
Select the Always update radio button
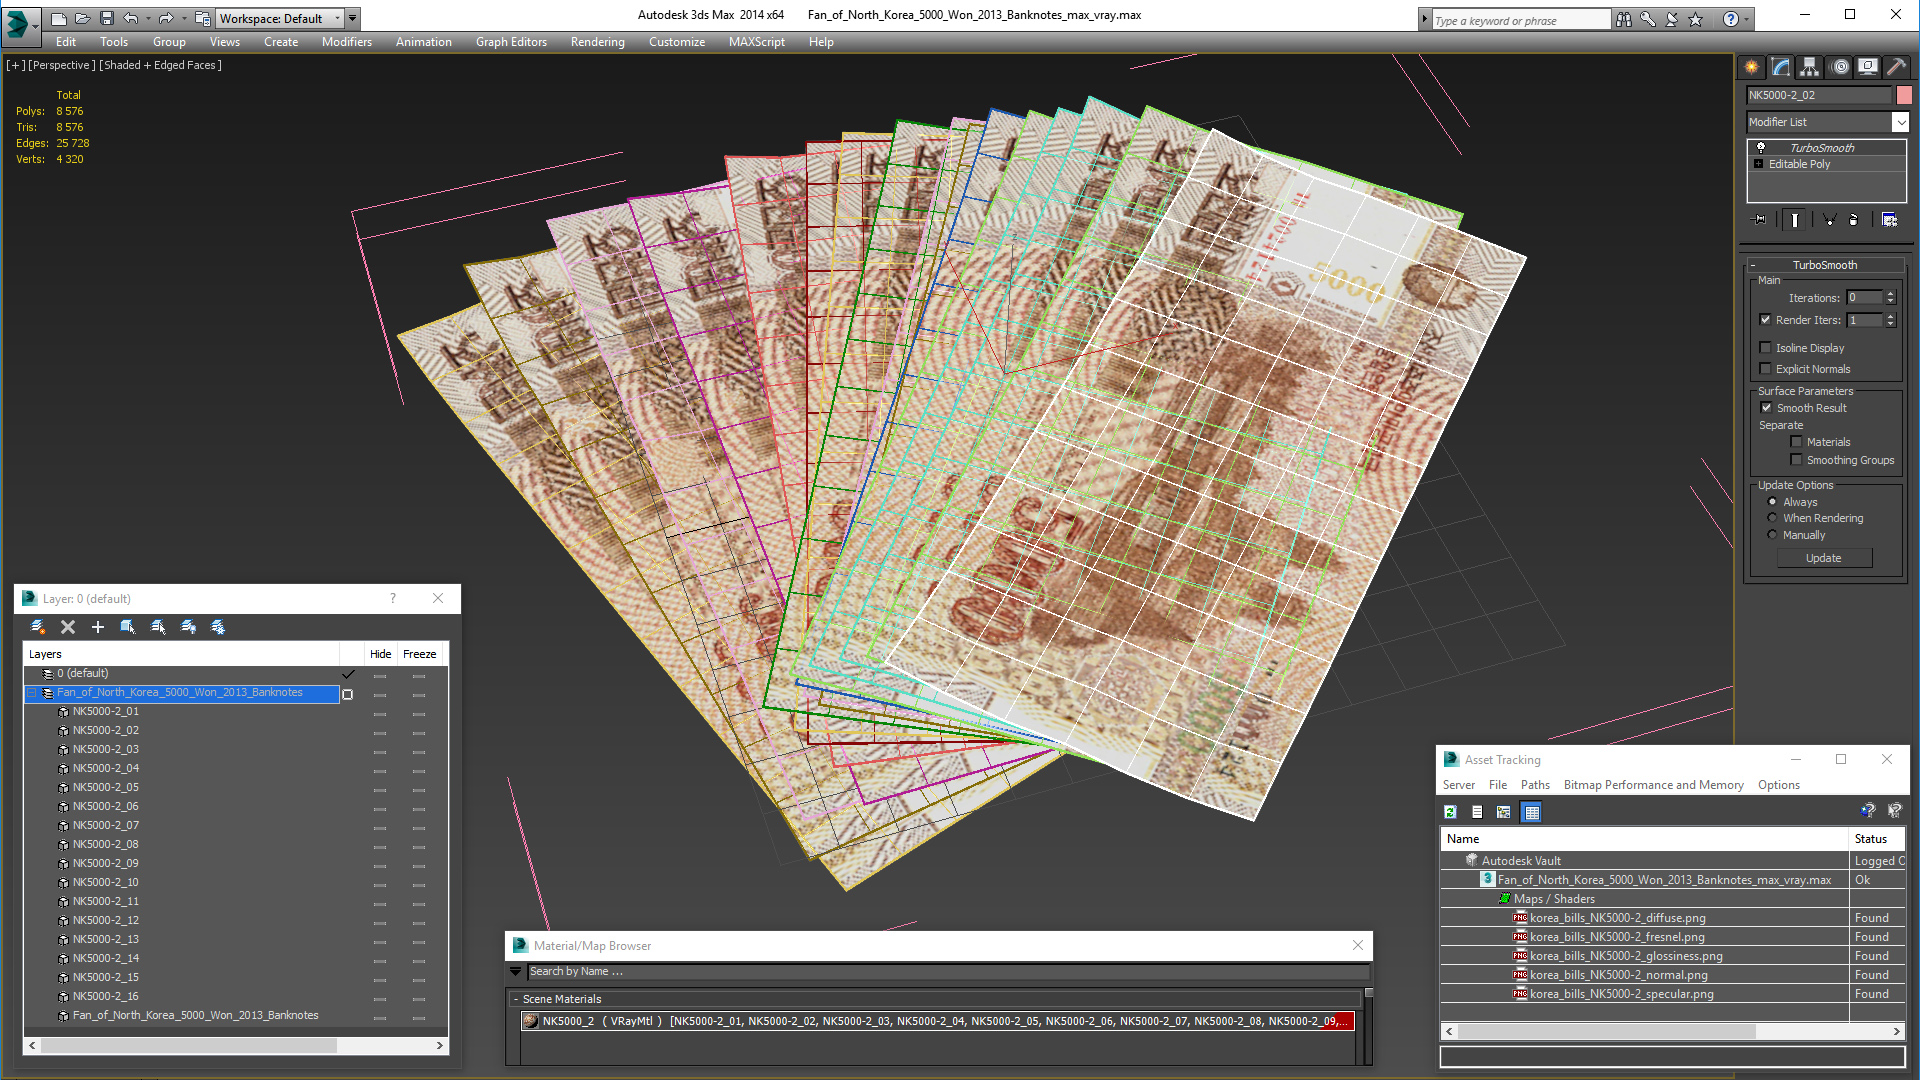(x=1773, y=502)
